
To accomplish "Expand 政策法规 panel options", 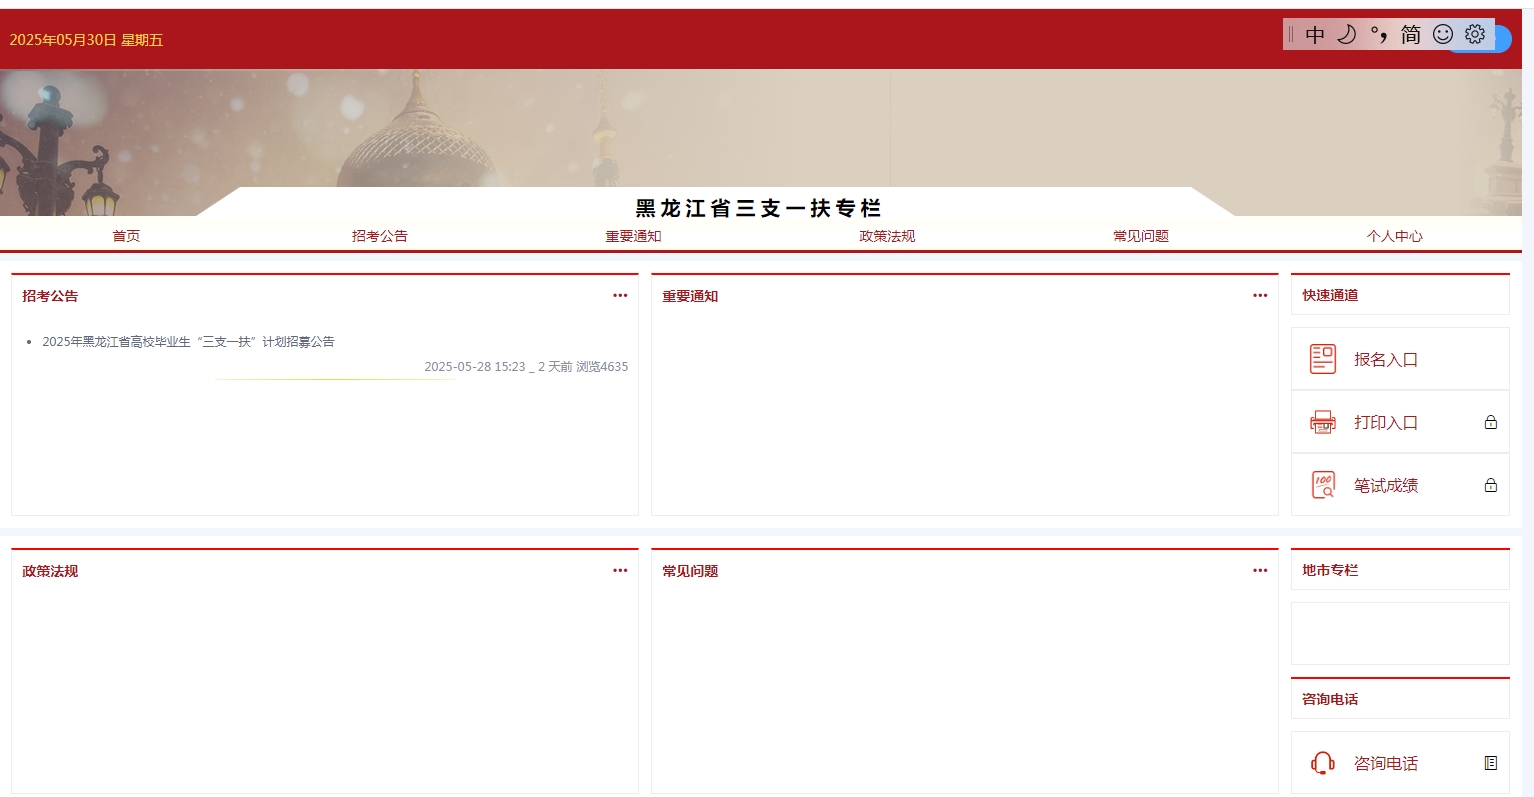I will [x=620, y=570].
